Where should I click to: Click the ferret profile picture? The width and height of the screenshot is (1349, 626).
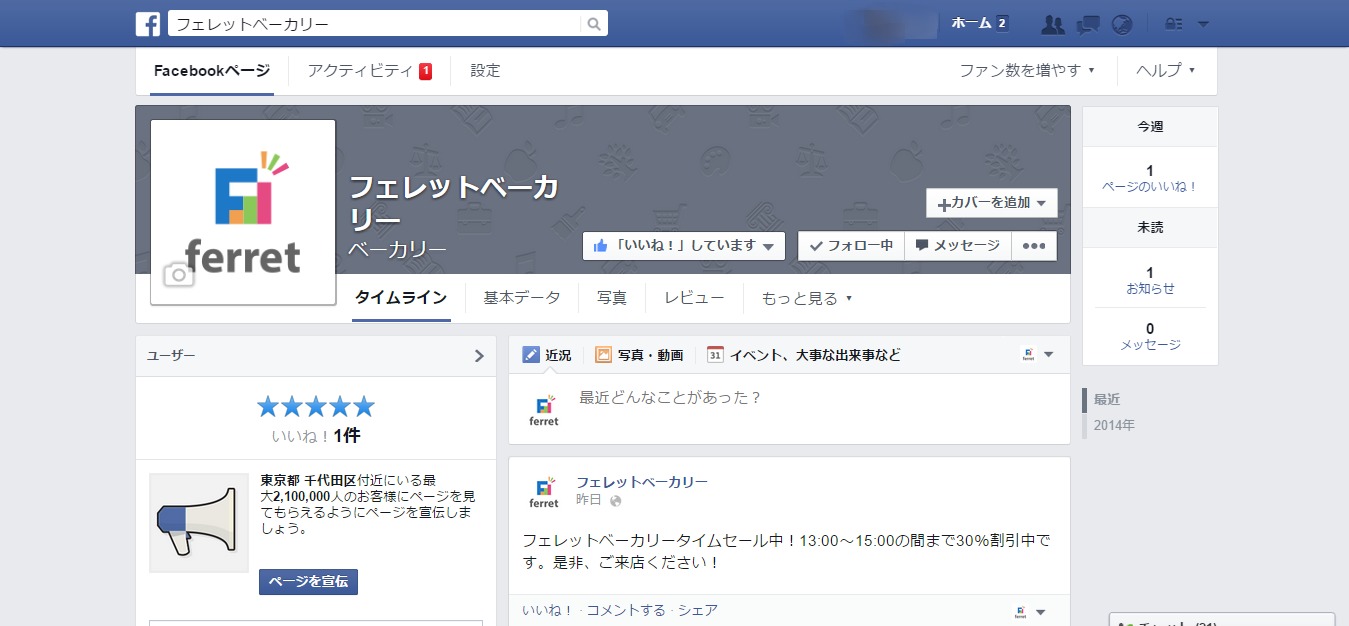(x=243, y=212)
